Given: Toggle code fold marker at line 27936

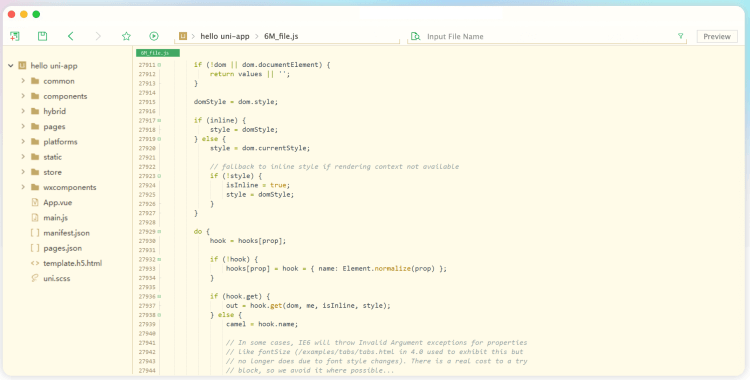Looking at the screenshot, I should click(159, 297).
